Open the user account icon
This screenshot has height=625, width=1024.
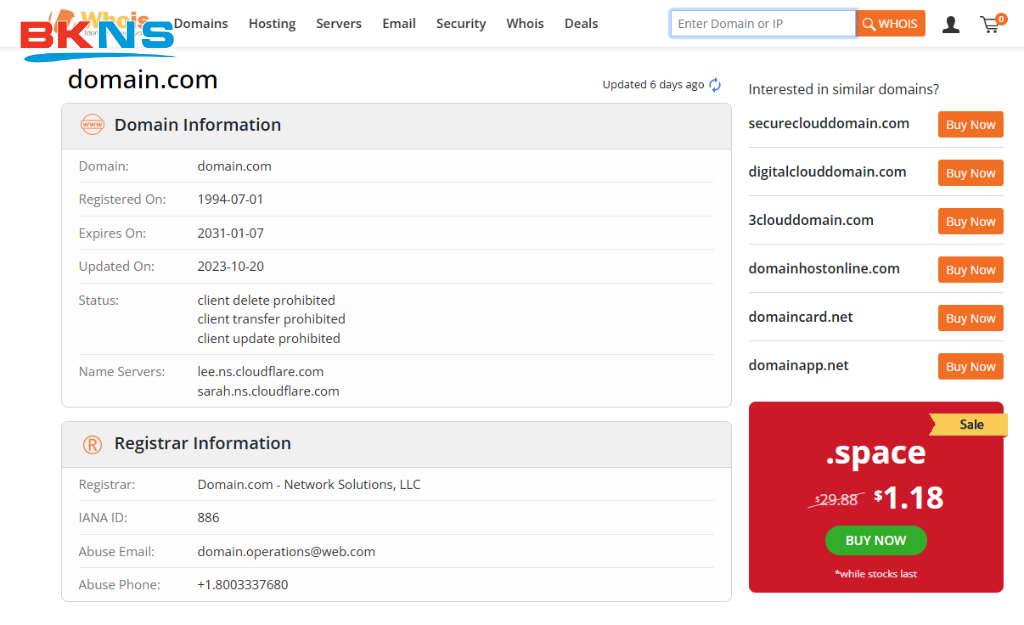point(951,23)
